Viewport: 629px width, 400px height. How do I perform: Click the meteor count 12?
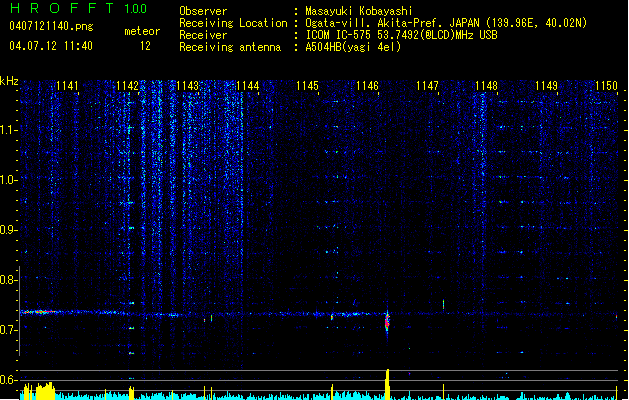coord(145,46)
